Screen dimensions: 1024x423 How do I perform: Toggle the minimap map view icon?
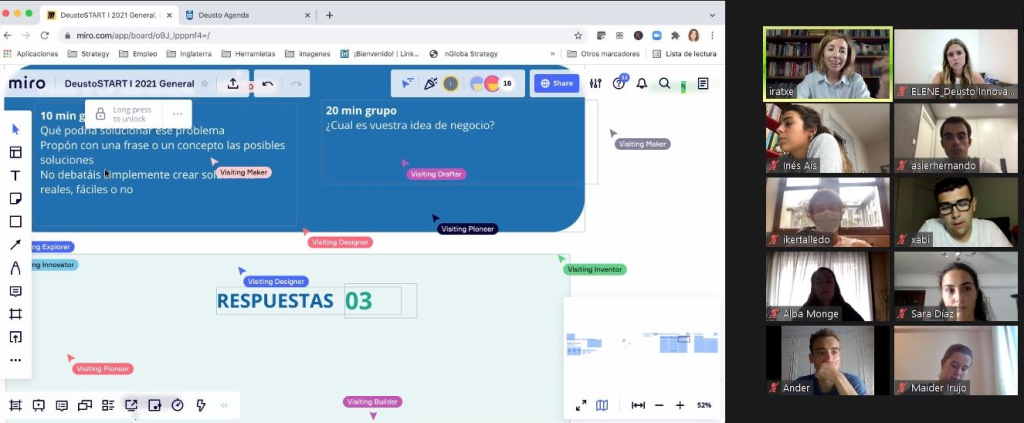(602, 405)
